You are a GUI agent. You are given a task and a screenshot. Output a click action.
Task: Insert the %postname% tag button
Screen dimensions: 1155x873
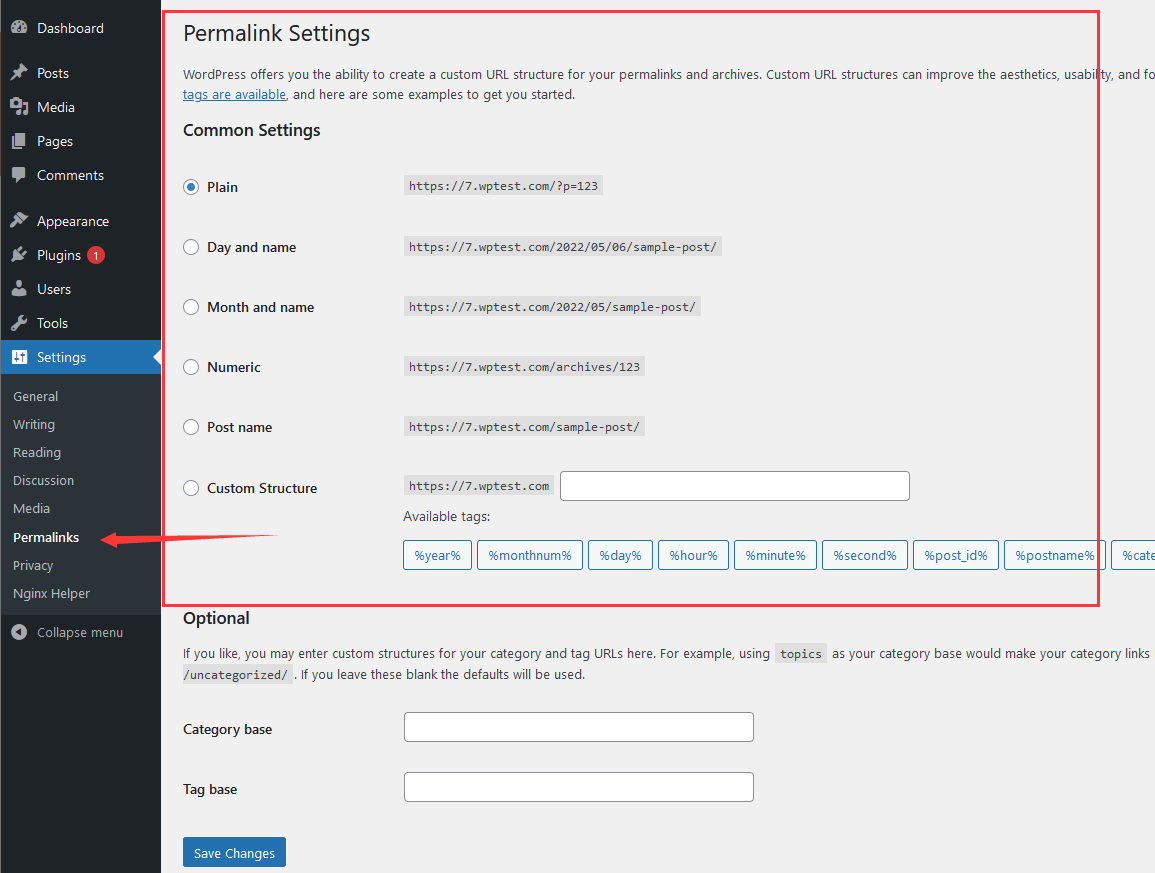coord(1054,555)
